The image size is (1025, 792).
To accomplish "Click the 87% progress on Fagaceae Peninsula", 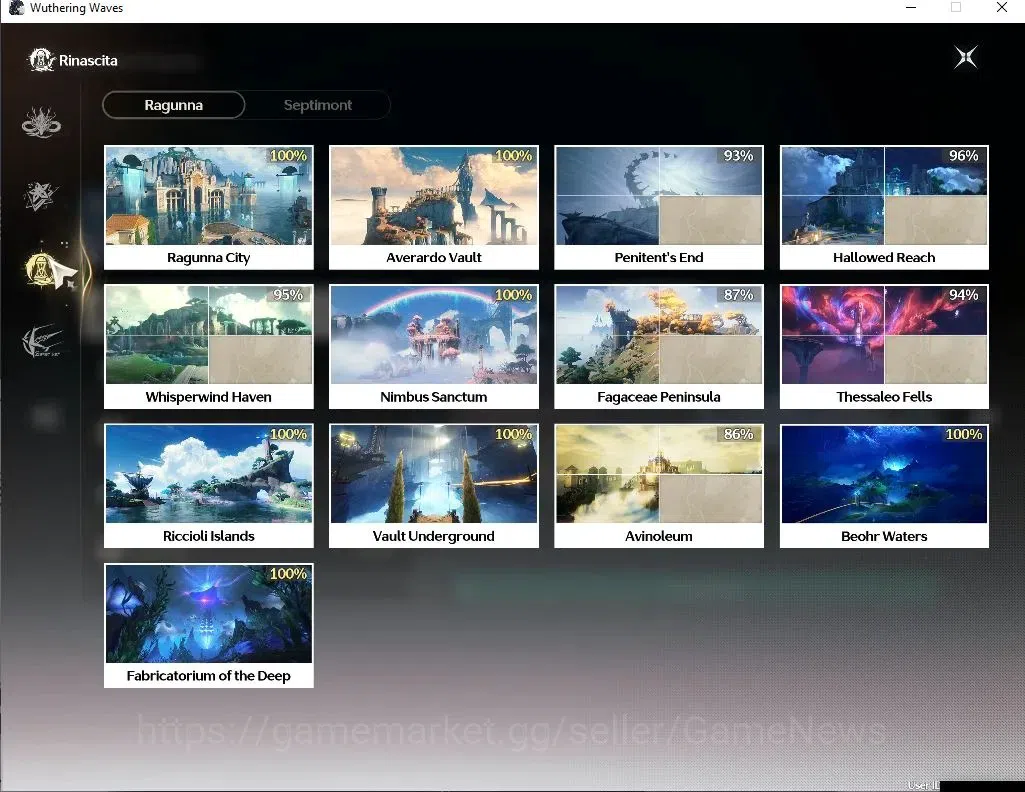I will coord(739,295).
